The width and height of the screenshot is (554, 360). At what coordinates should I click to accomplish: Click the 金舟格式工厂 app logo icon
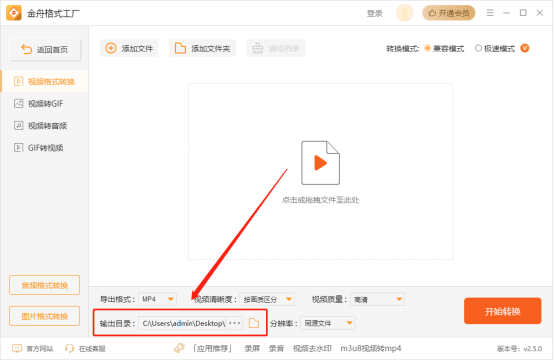click(14, 13)
